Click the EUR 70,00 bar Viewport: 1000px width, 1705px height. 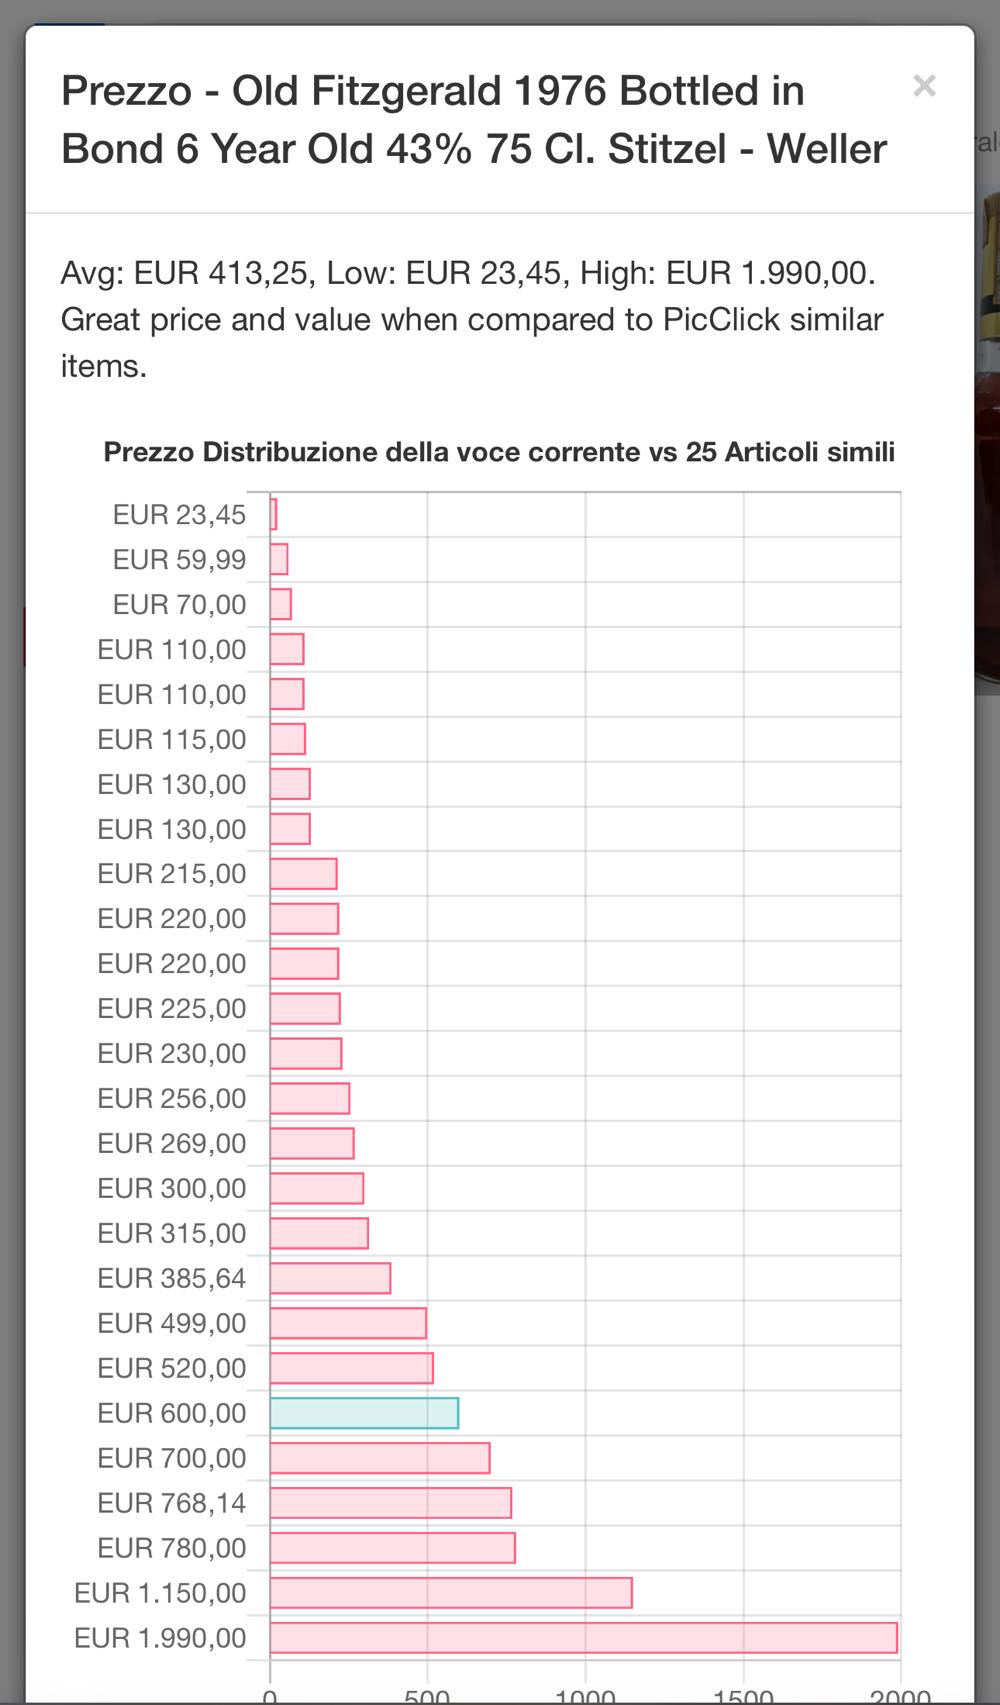pos(281,604)
